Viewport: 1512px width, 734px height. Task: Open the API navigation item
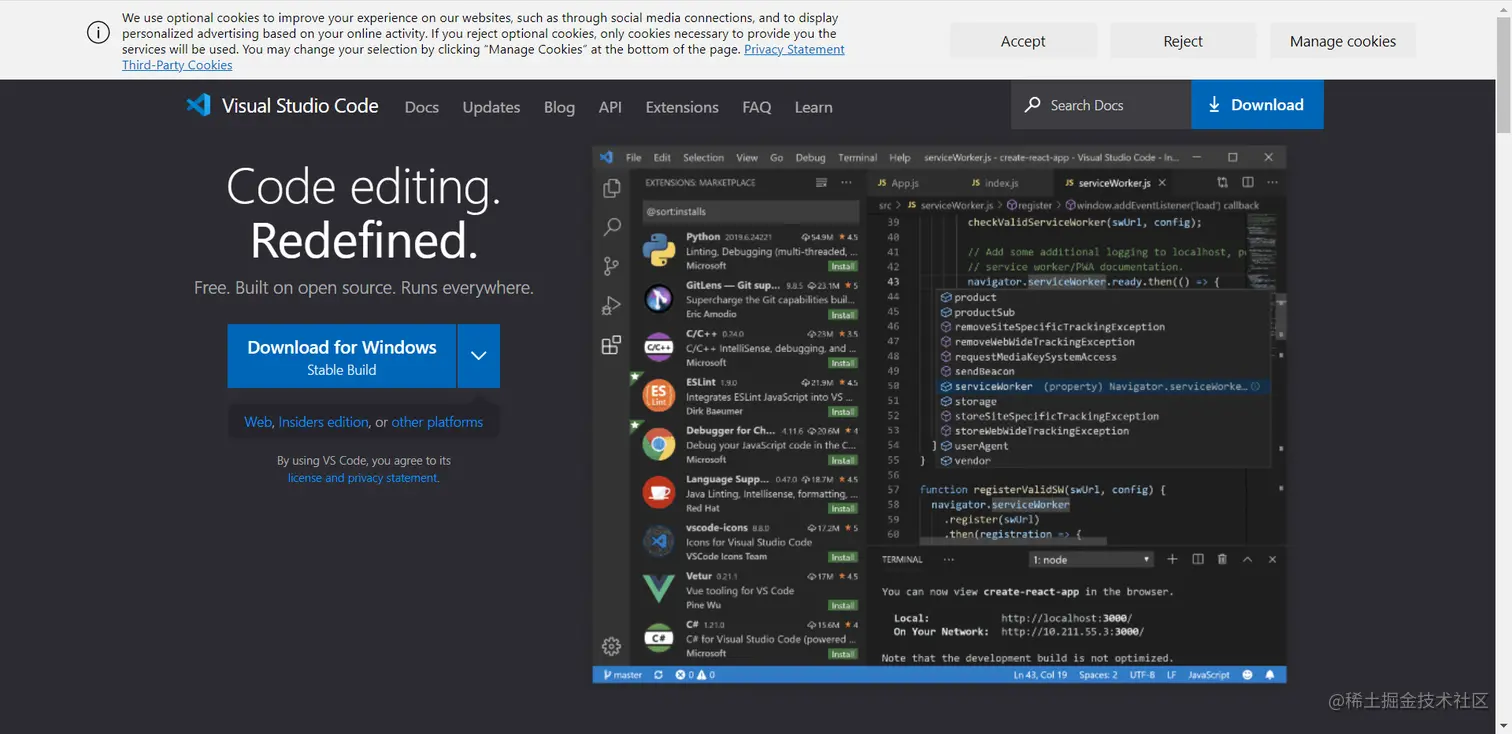click(610, 107)
